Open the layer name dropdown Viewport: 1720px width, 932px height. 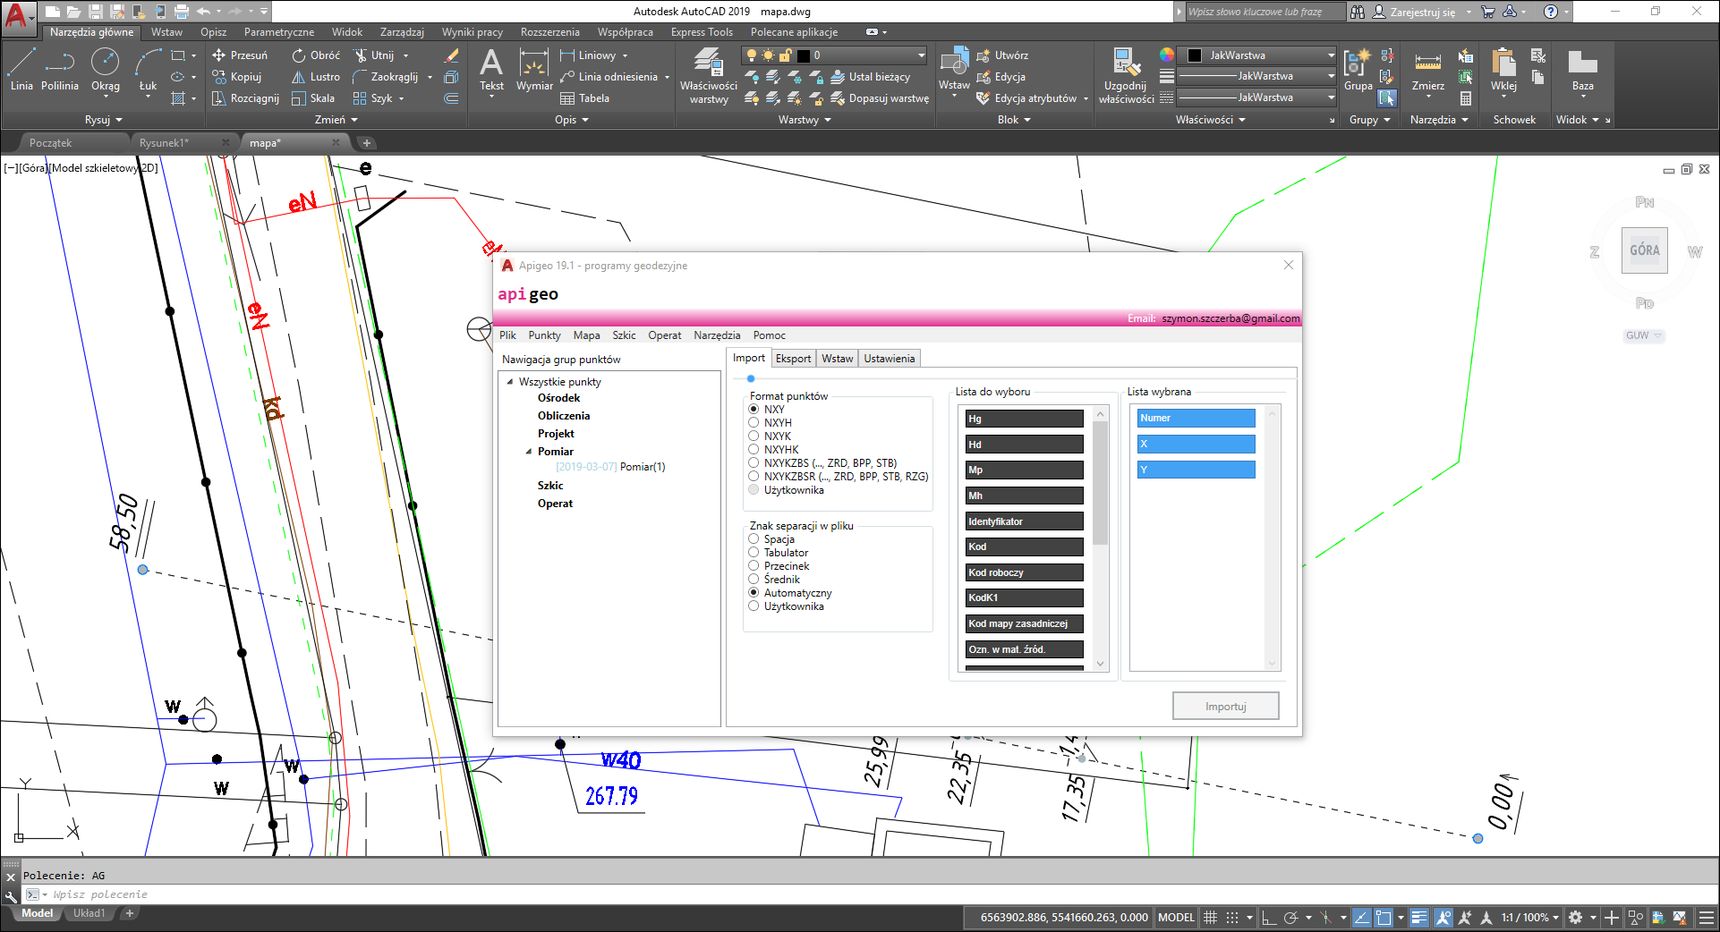pos(921,55)
